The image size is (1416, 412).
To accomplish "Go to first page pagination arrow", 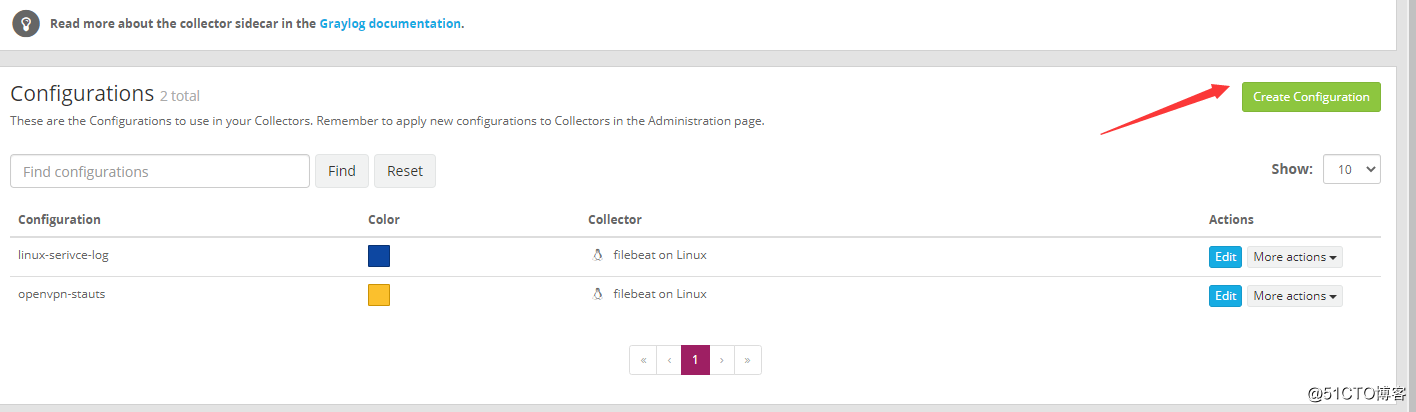I will (x=643, y=360).
